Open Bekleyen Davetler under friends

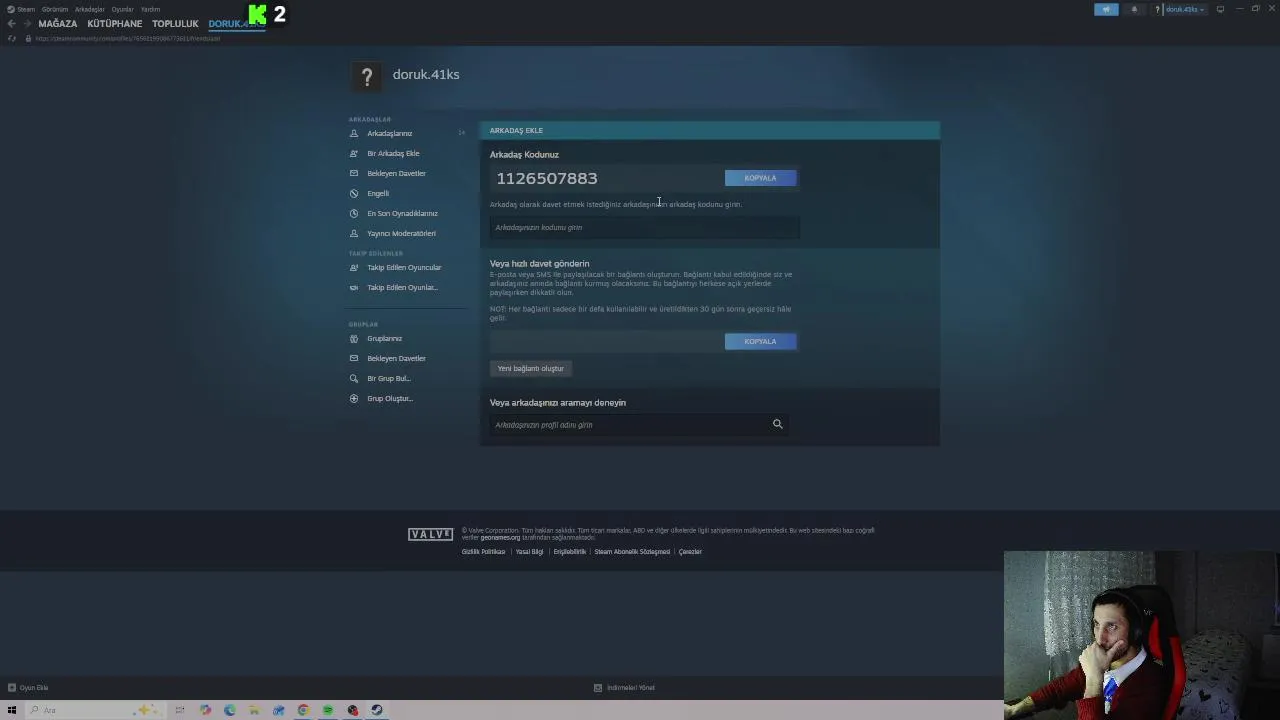coord(396,173)
